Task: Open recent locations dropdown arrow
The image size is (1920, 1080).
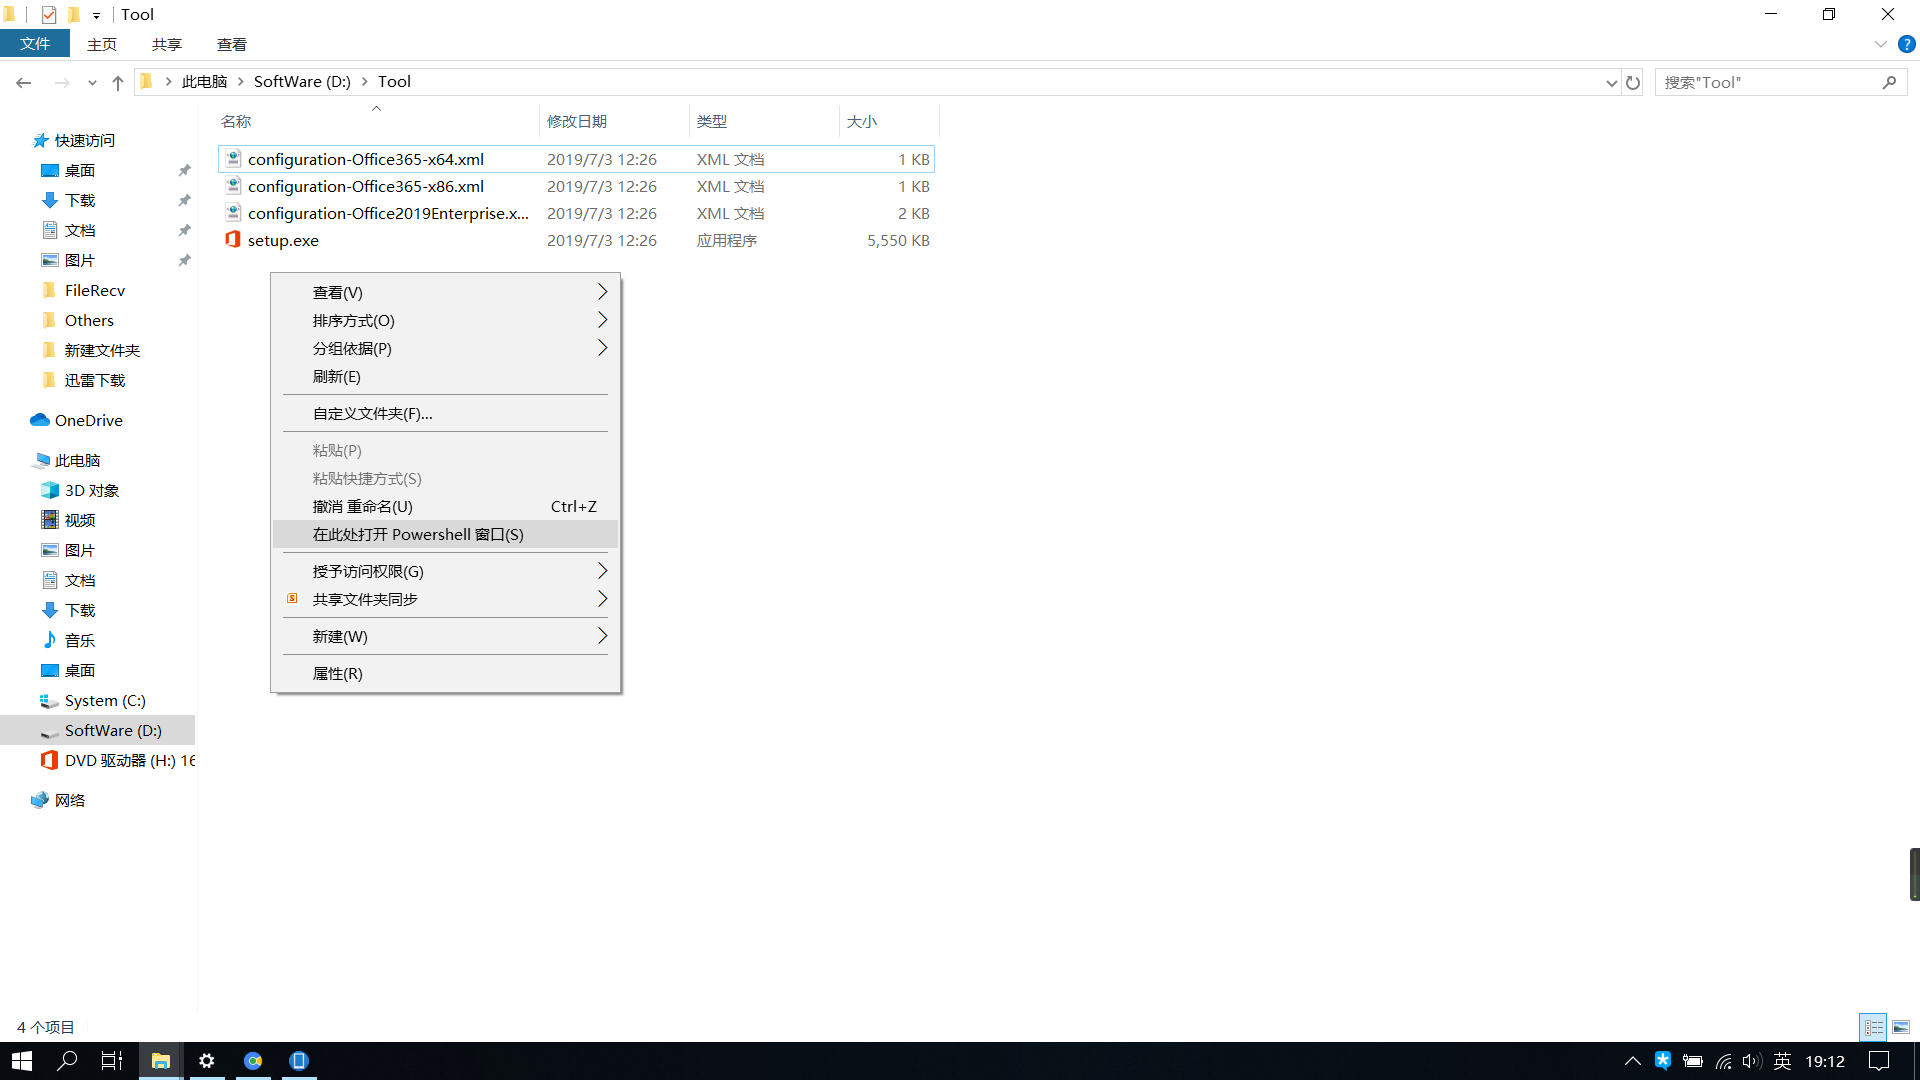Action: (x=92, y=83)
